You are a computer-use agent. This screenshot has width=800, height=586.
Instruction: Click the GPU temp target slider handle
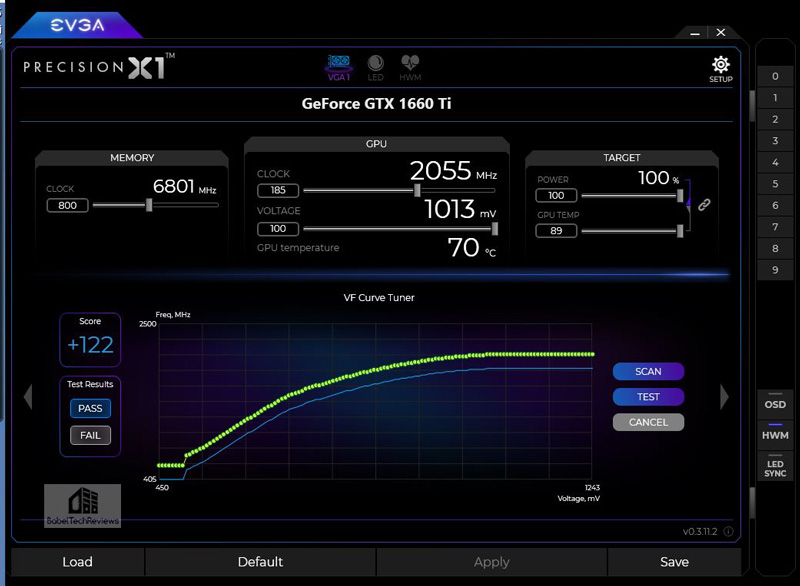680,231
